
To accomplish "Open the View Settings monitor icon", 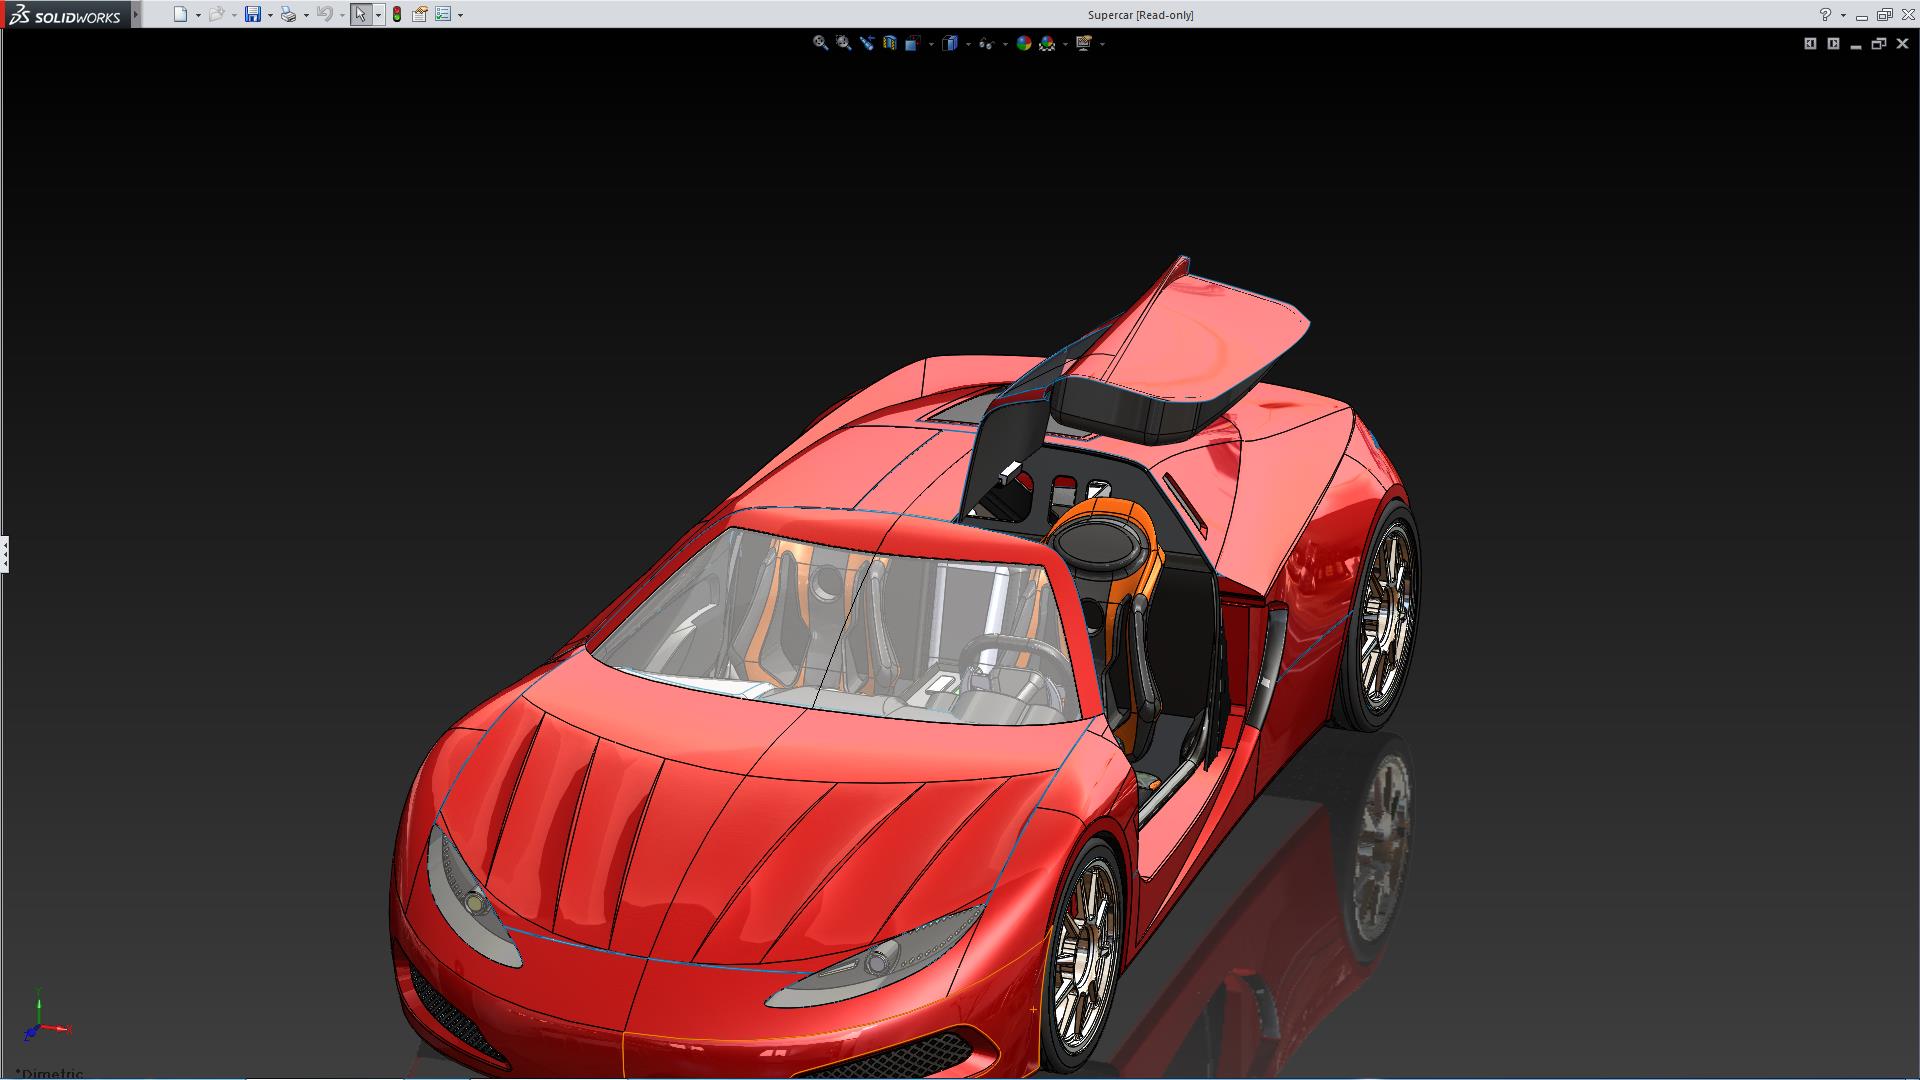I will click(1083, 43).
